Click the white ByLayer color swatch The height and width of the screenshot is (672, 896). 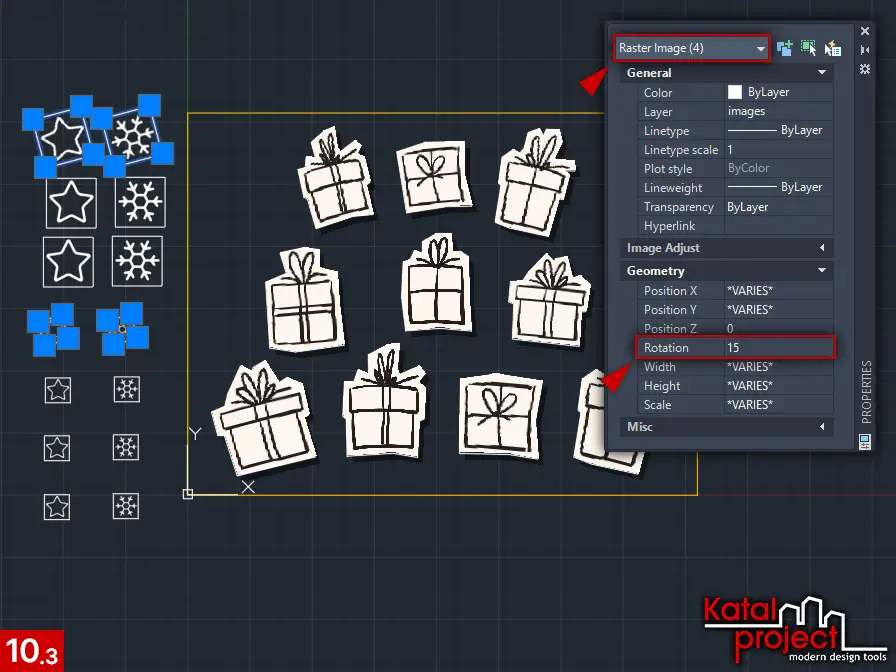click(x=735, y=93)
